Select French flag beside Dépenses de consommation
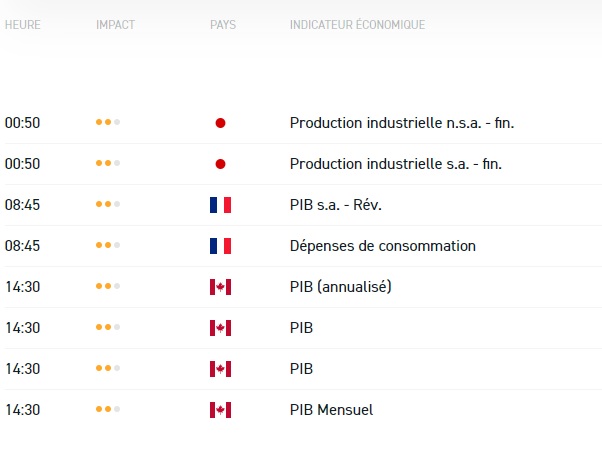Viewport: 602px width, 453px height. coord(220,246)
